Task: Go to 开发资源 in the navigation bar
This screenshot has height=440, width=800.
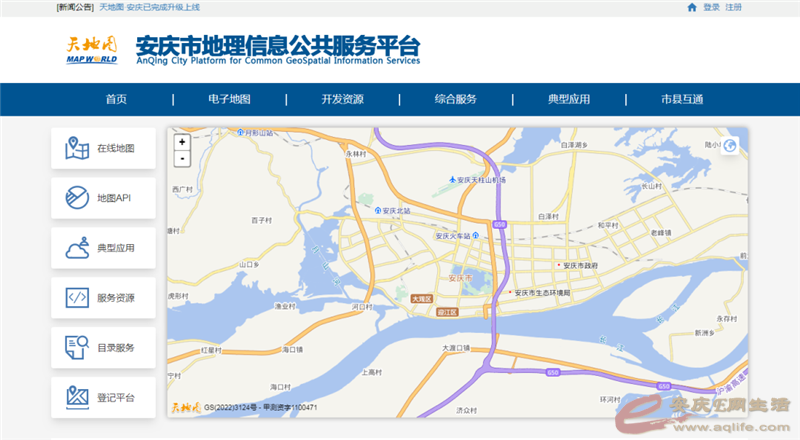Action: 342,99
